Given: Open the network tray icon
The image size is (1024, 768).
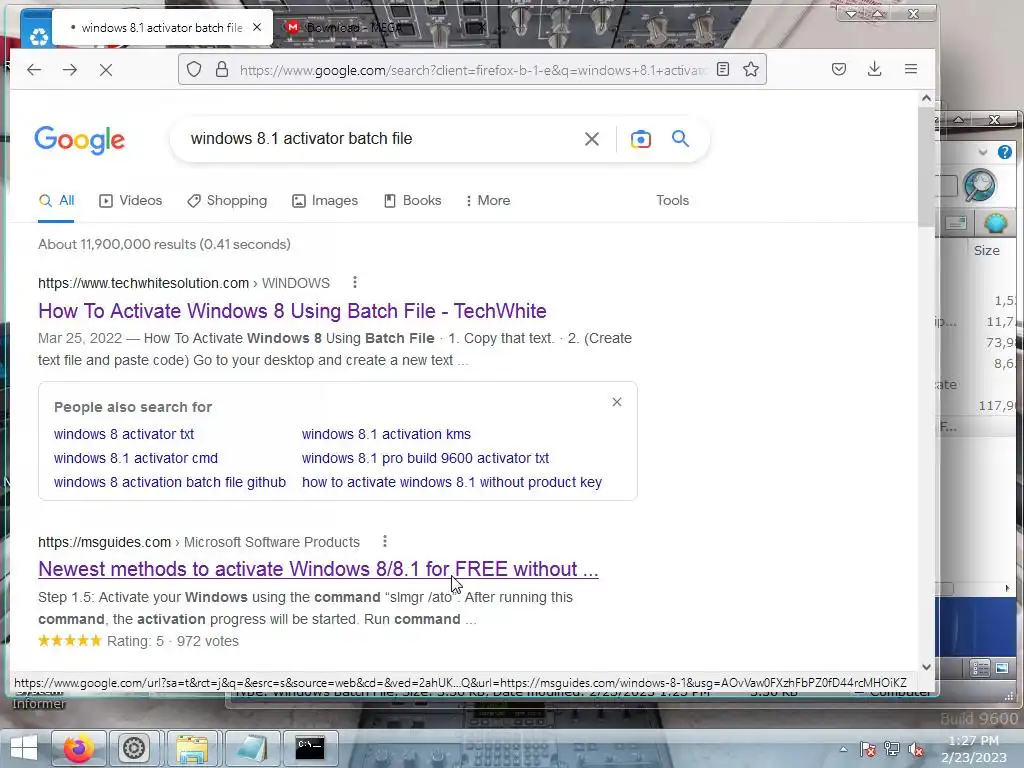Looking at the screenshot, I should coord(892,750).
